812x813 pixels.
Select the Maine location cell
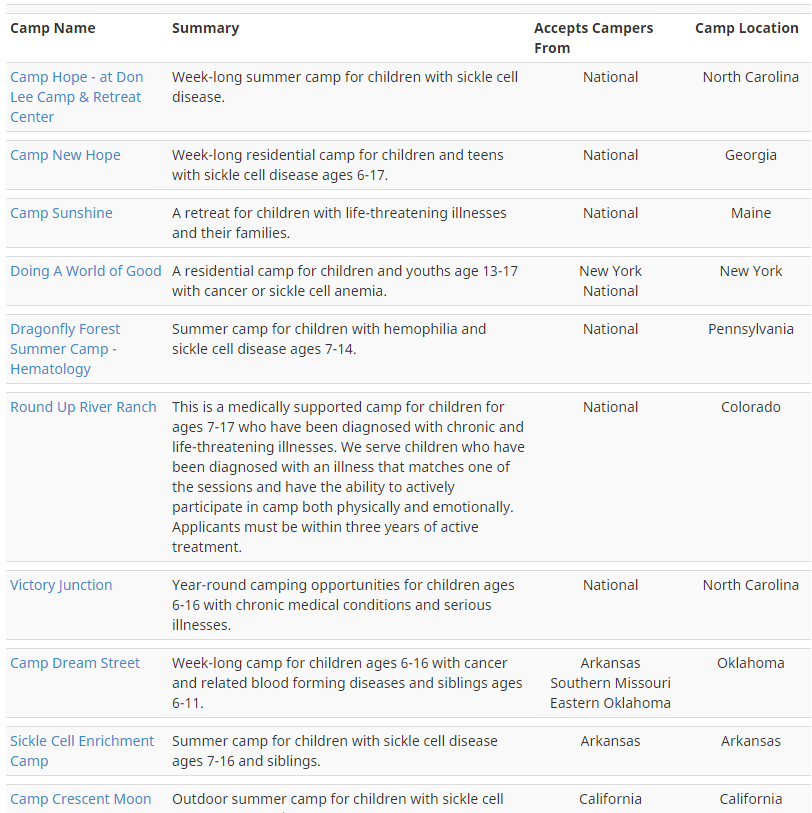tap(750, 213)
